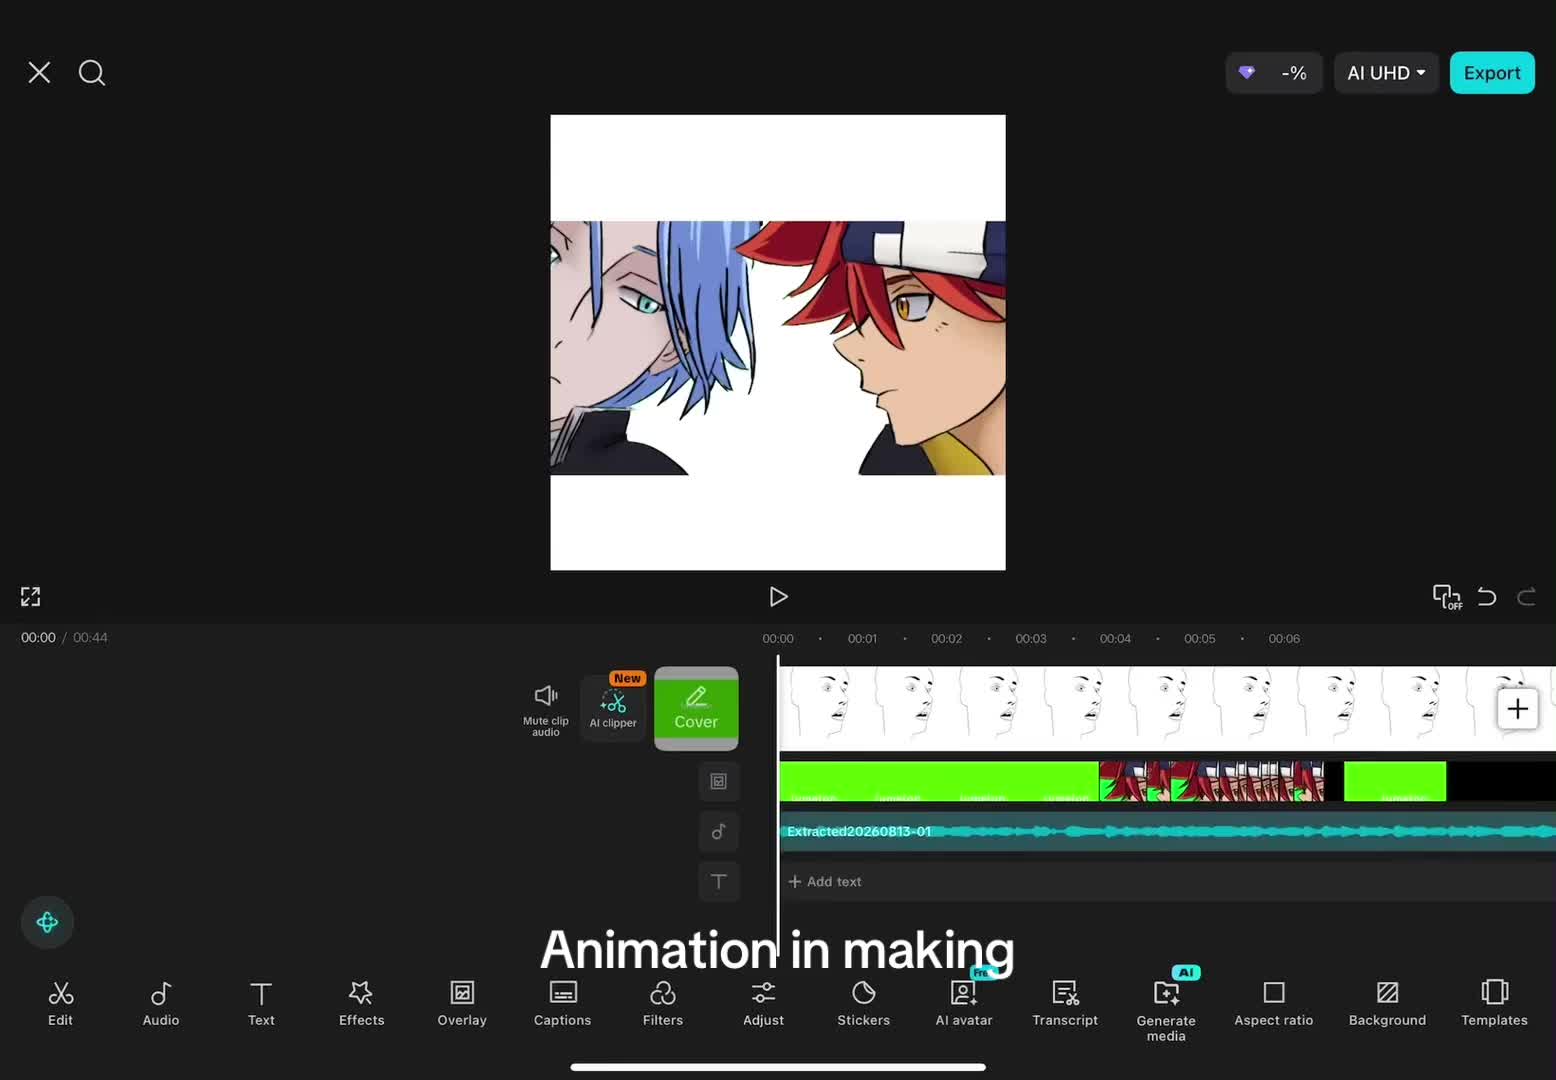Open Templates

coord(1494,1004)
